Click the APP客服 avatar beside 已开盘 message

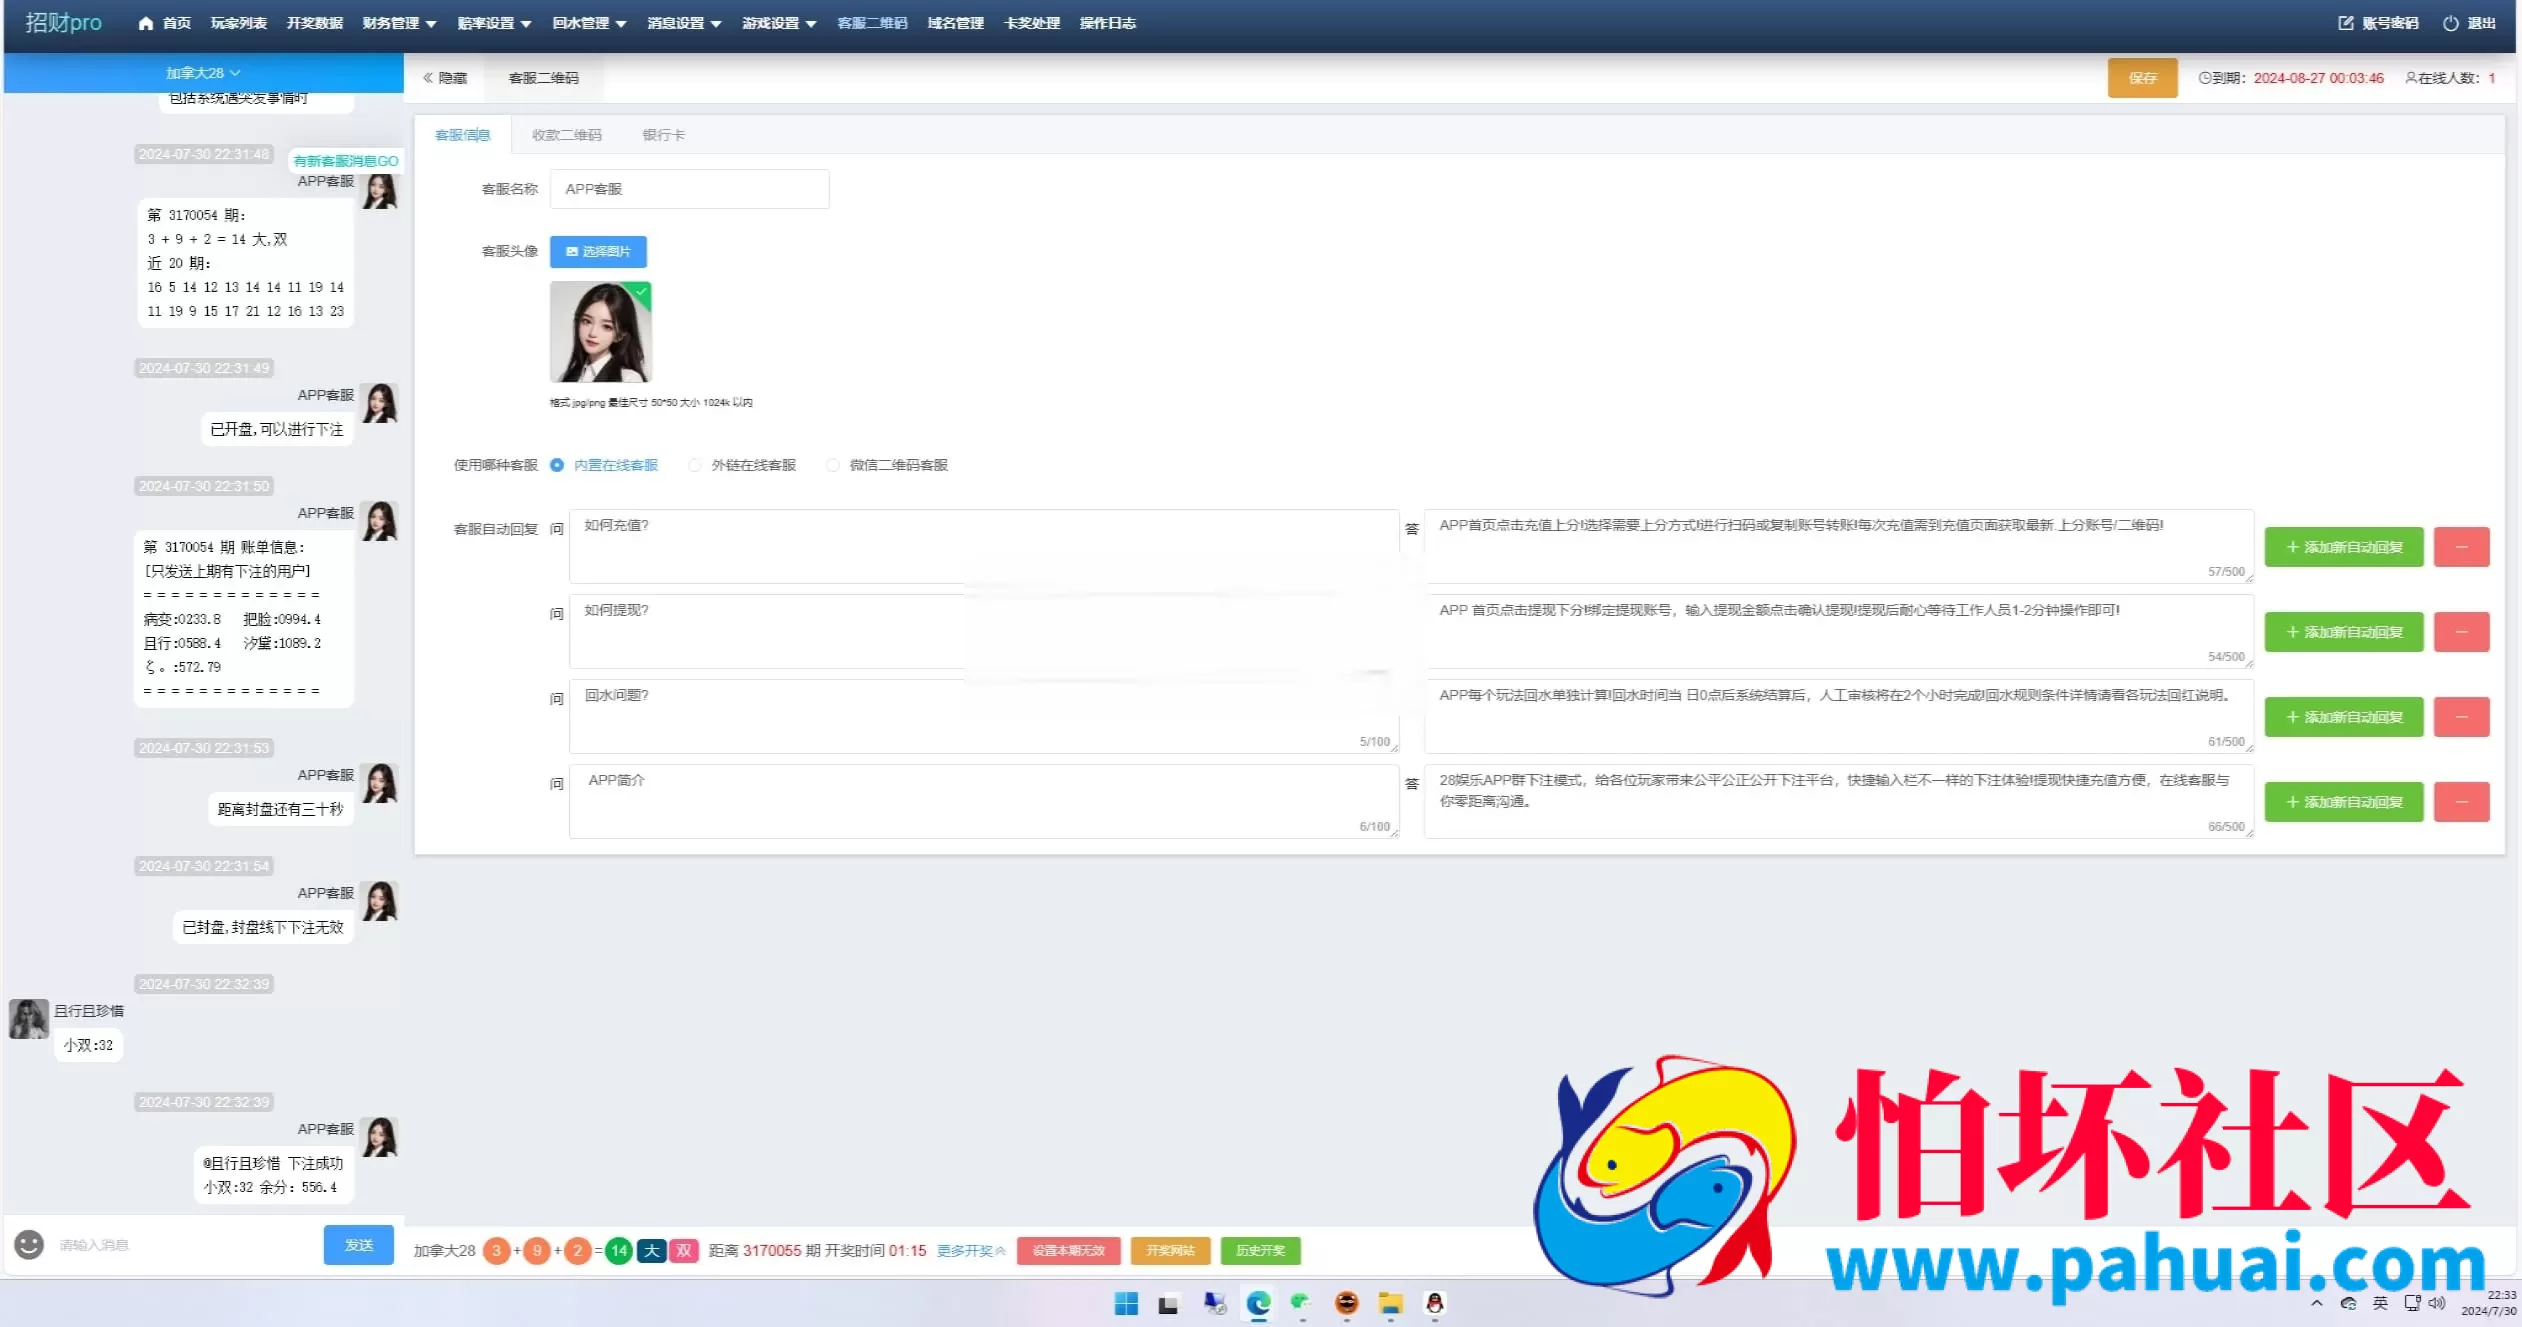pos(380,403)
